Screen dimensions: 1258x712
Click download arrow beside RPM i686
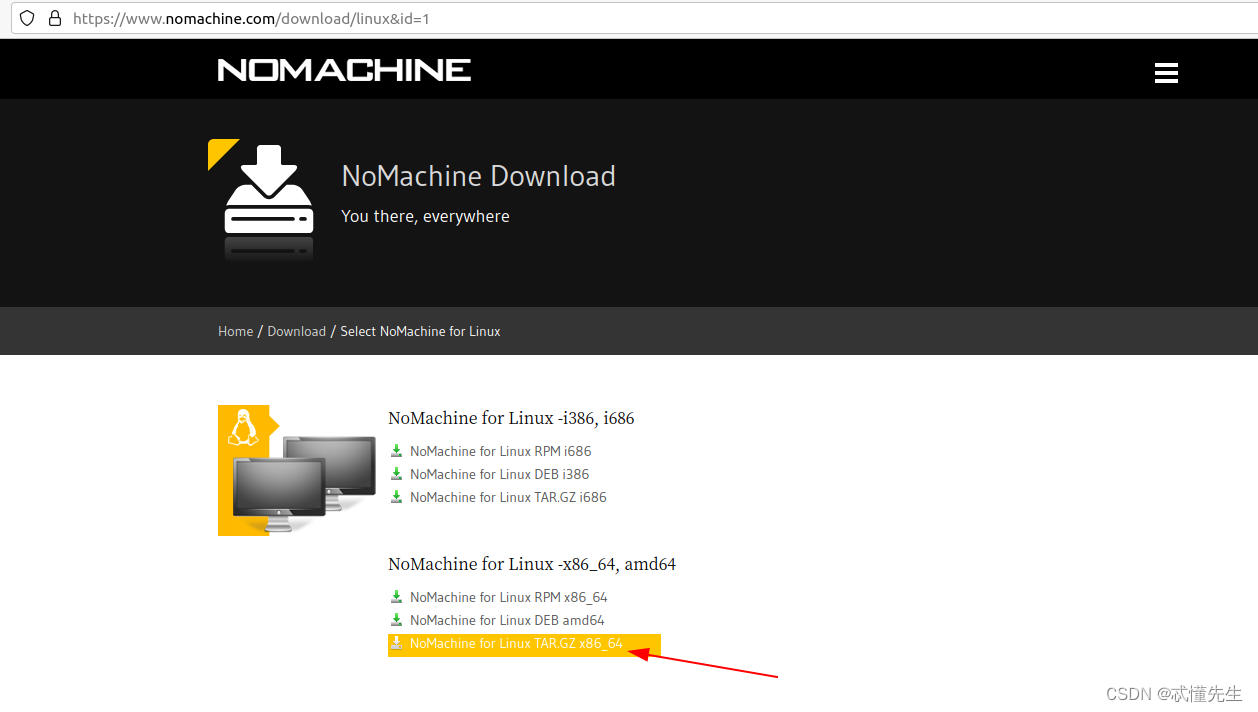[396, 451]
